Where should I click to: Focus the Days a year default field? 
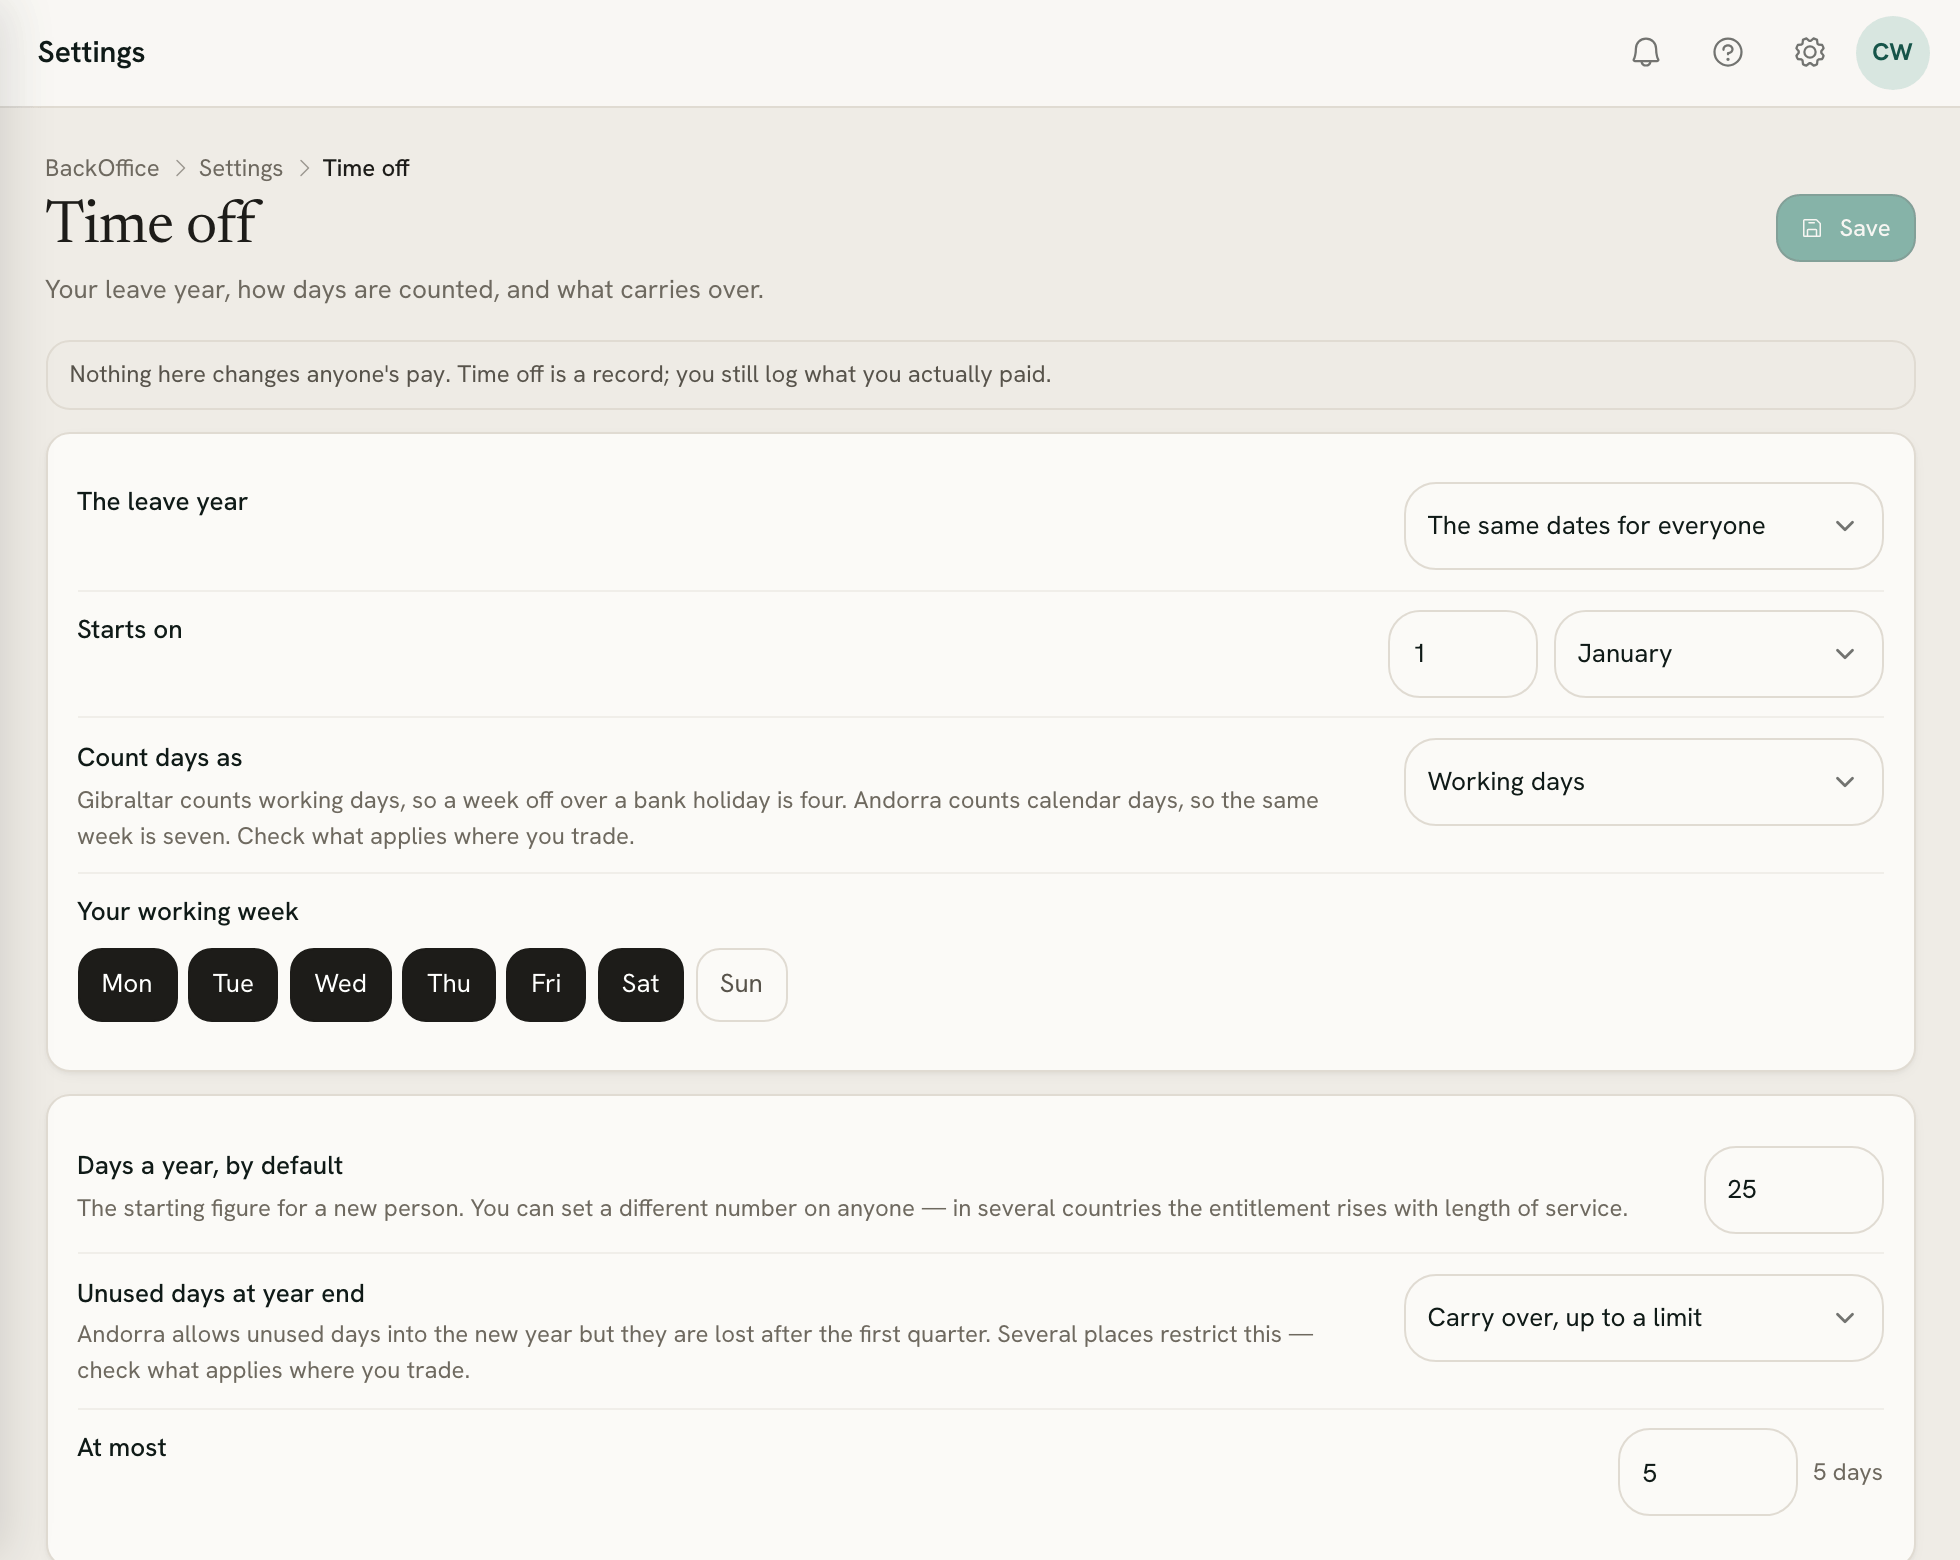pos(1793,1190)
